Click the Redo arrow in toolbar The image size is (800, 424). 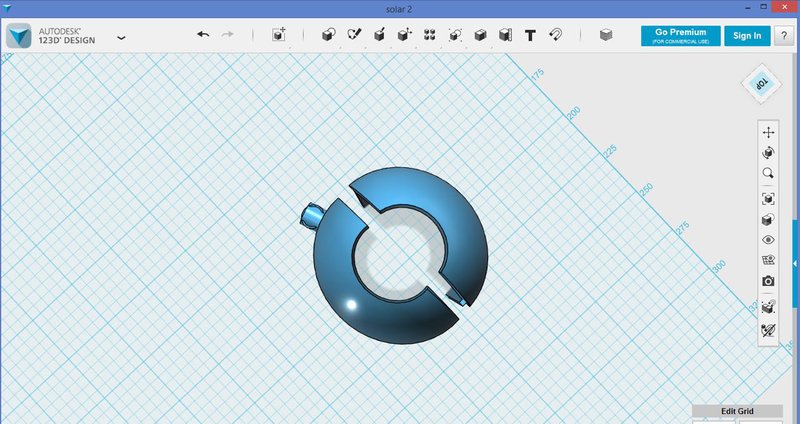[227, 35]
